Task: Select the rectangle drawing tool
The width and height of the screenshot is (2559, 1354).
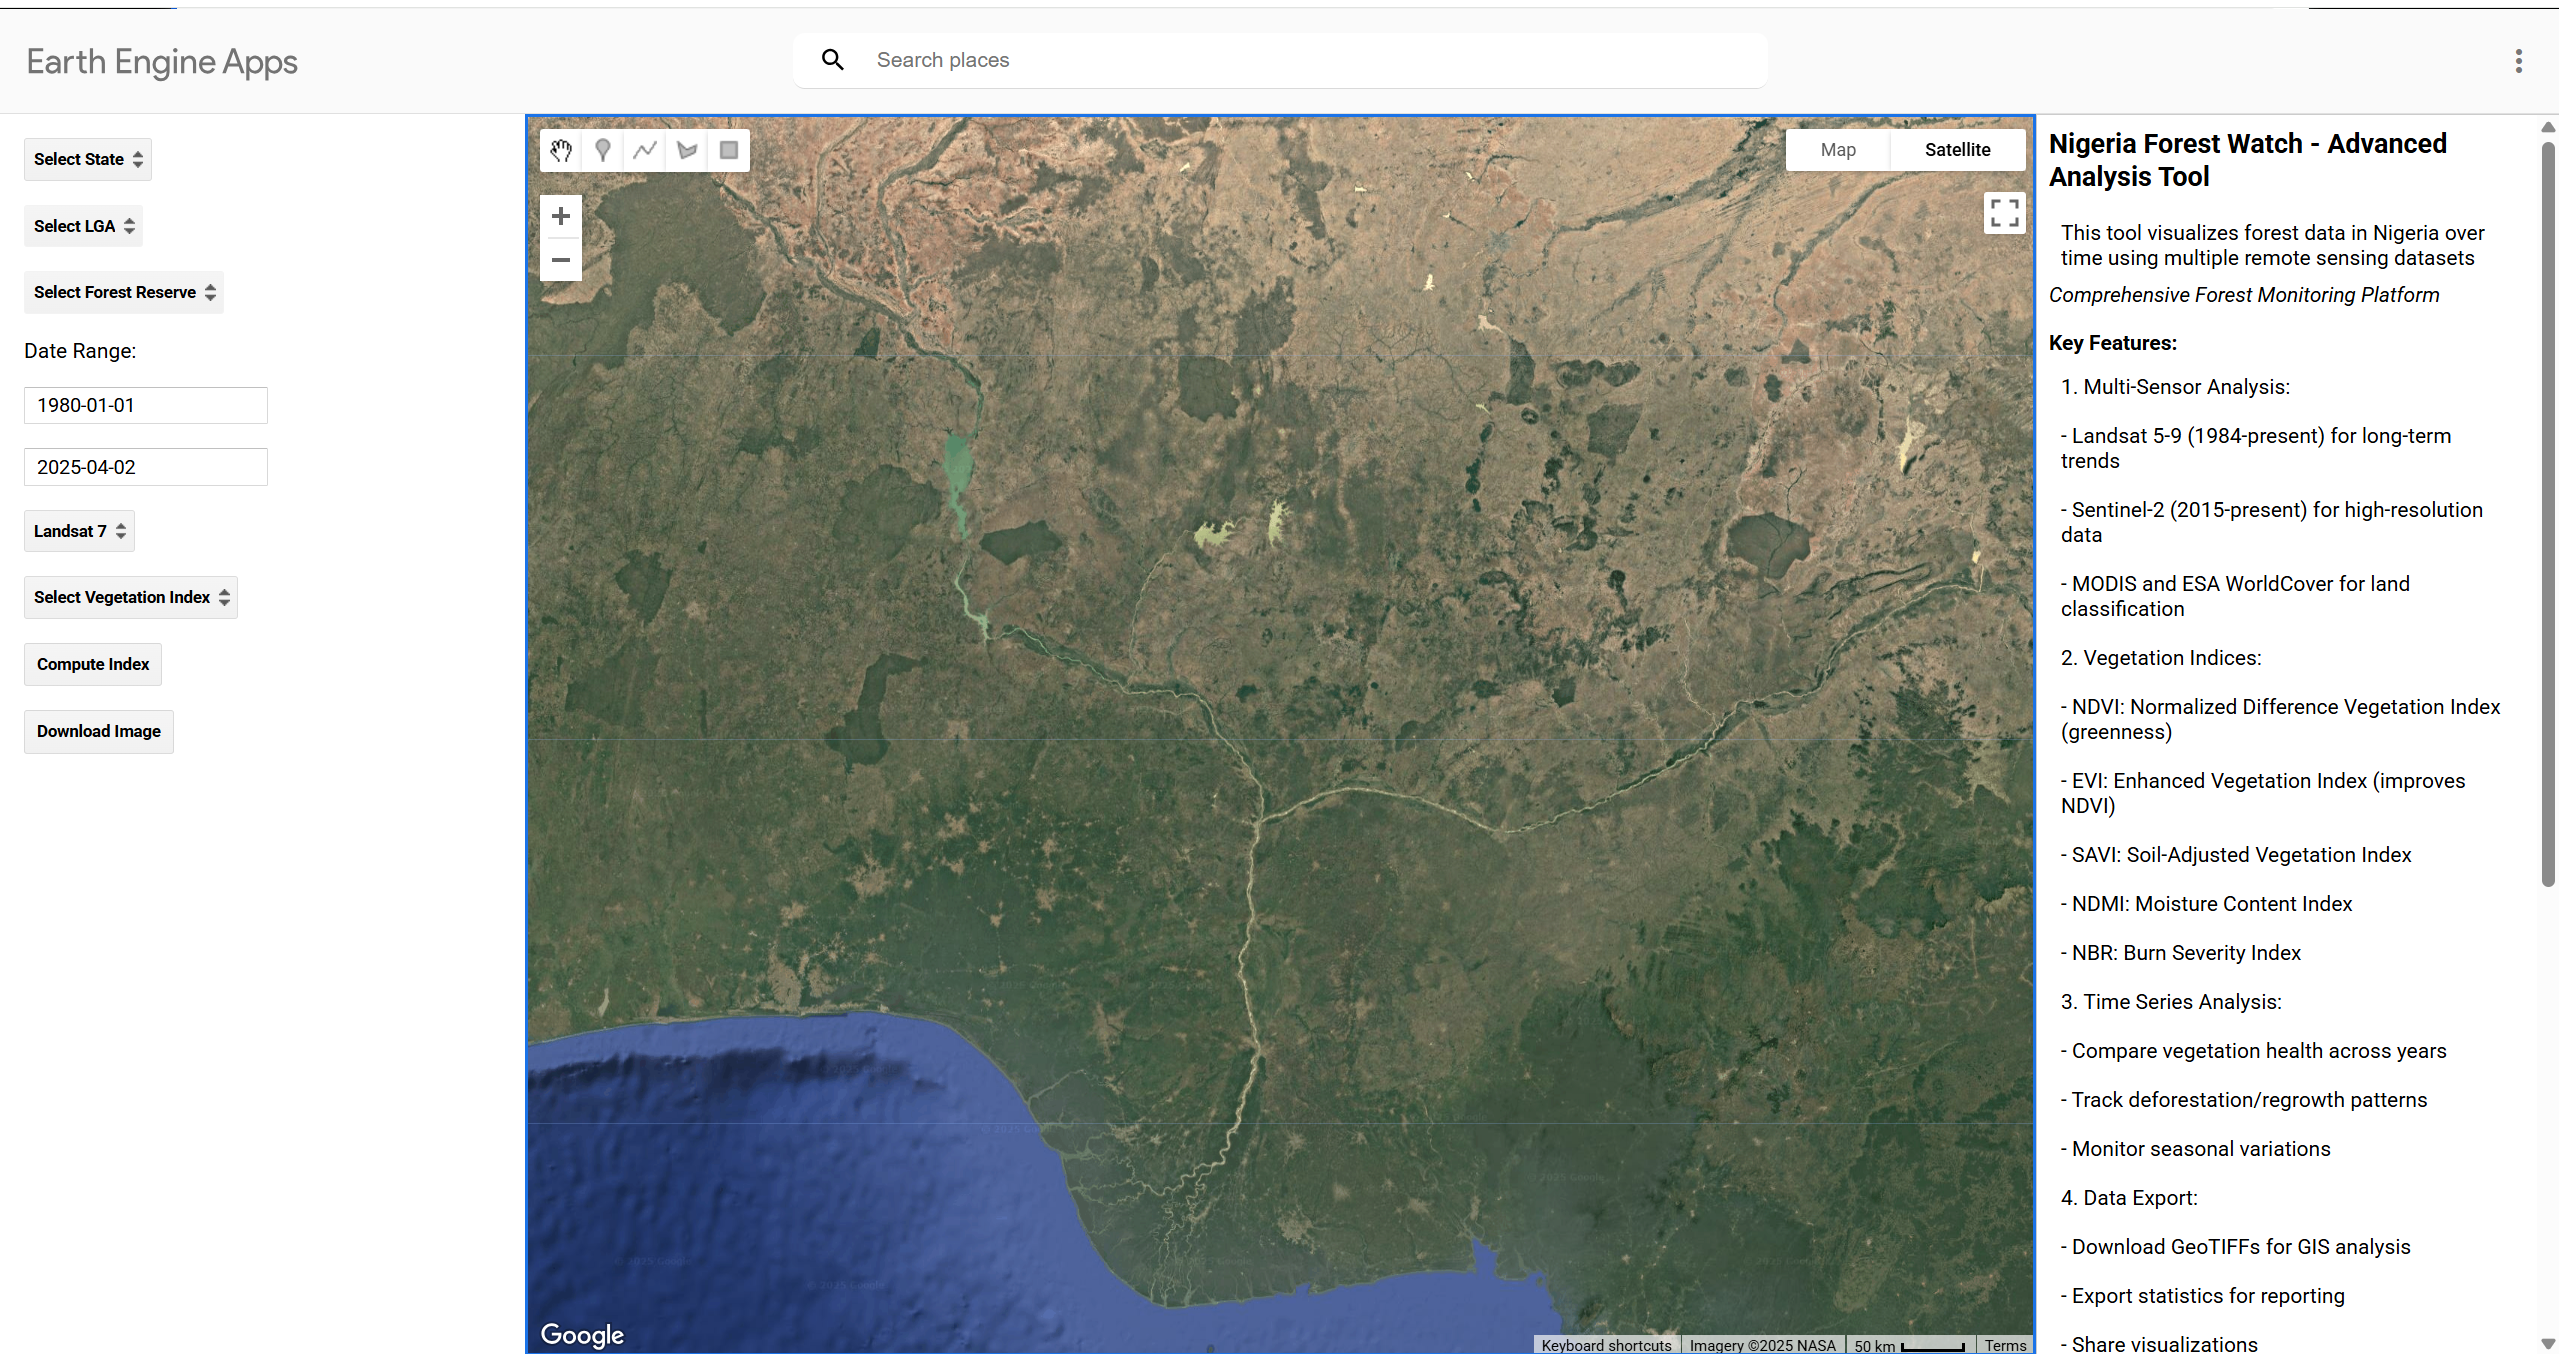Action: [727, 150]
